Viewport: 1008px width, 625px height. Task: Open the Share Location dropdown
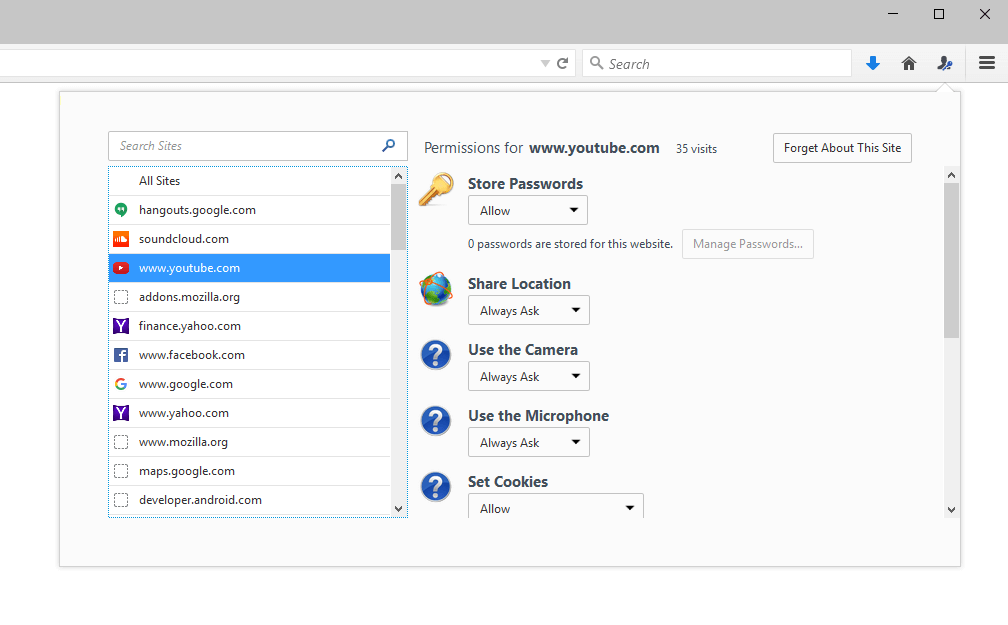tap(528, 311)
